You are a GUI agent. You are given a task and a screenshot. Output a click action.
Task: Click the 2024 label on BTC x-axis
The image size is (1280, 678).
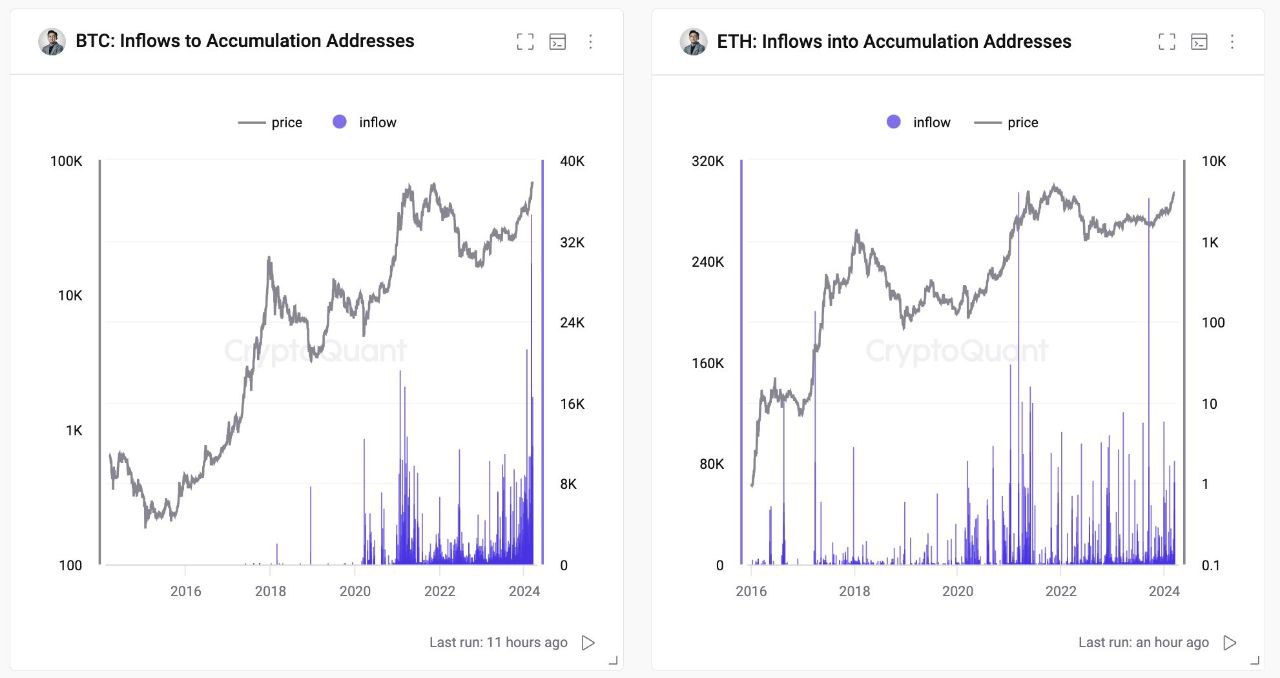click(524, 591)
